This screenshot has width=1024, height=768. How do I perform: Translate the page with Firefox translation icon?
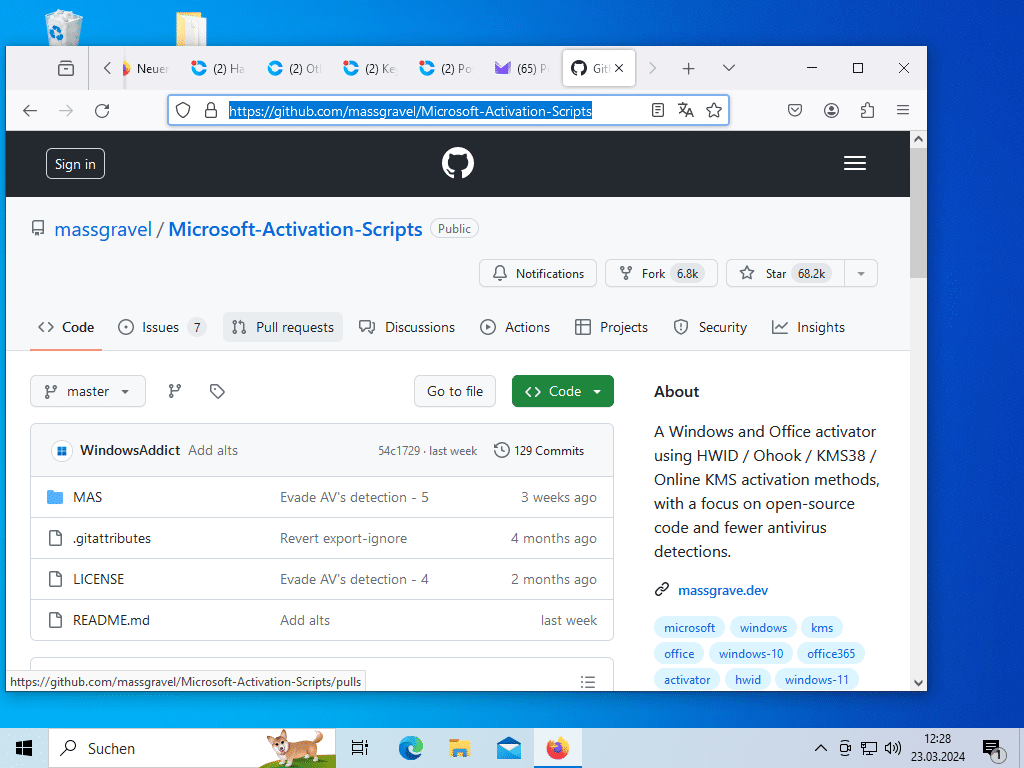point(685,110)
